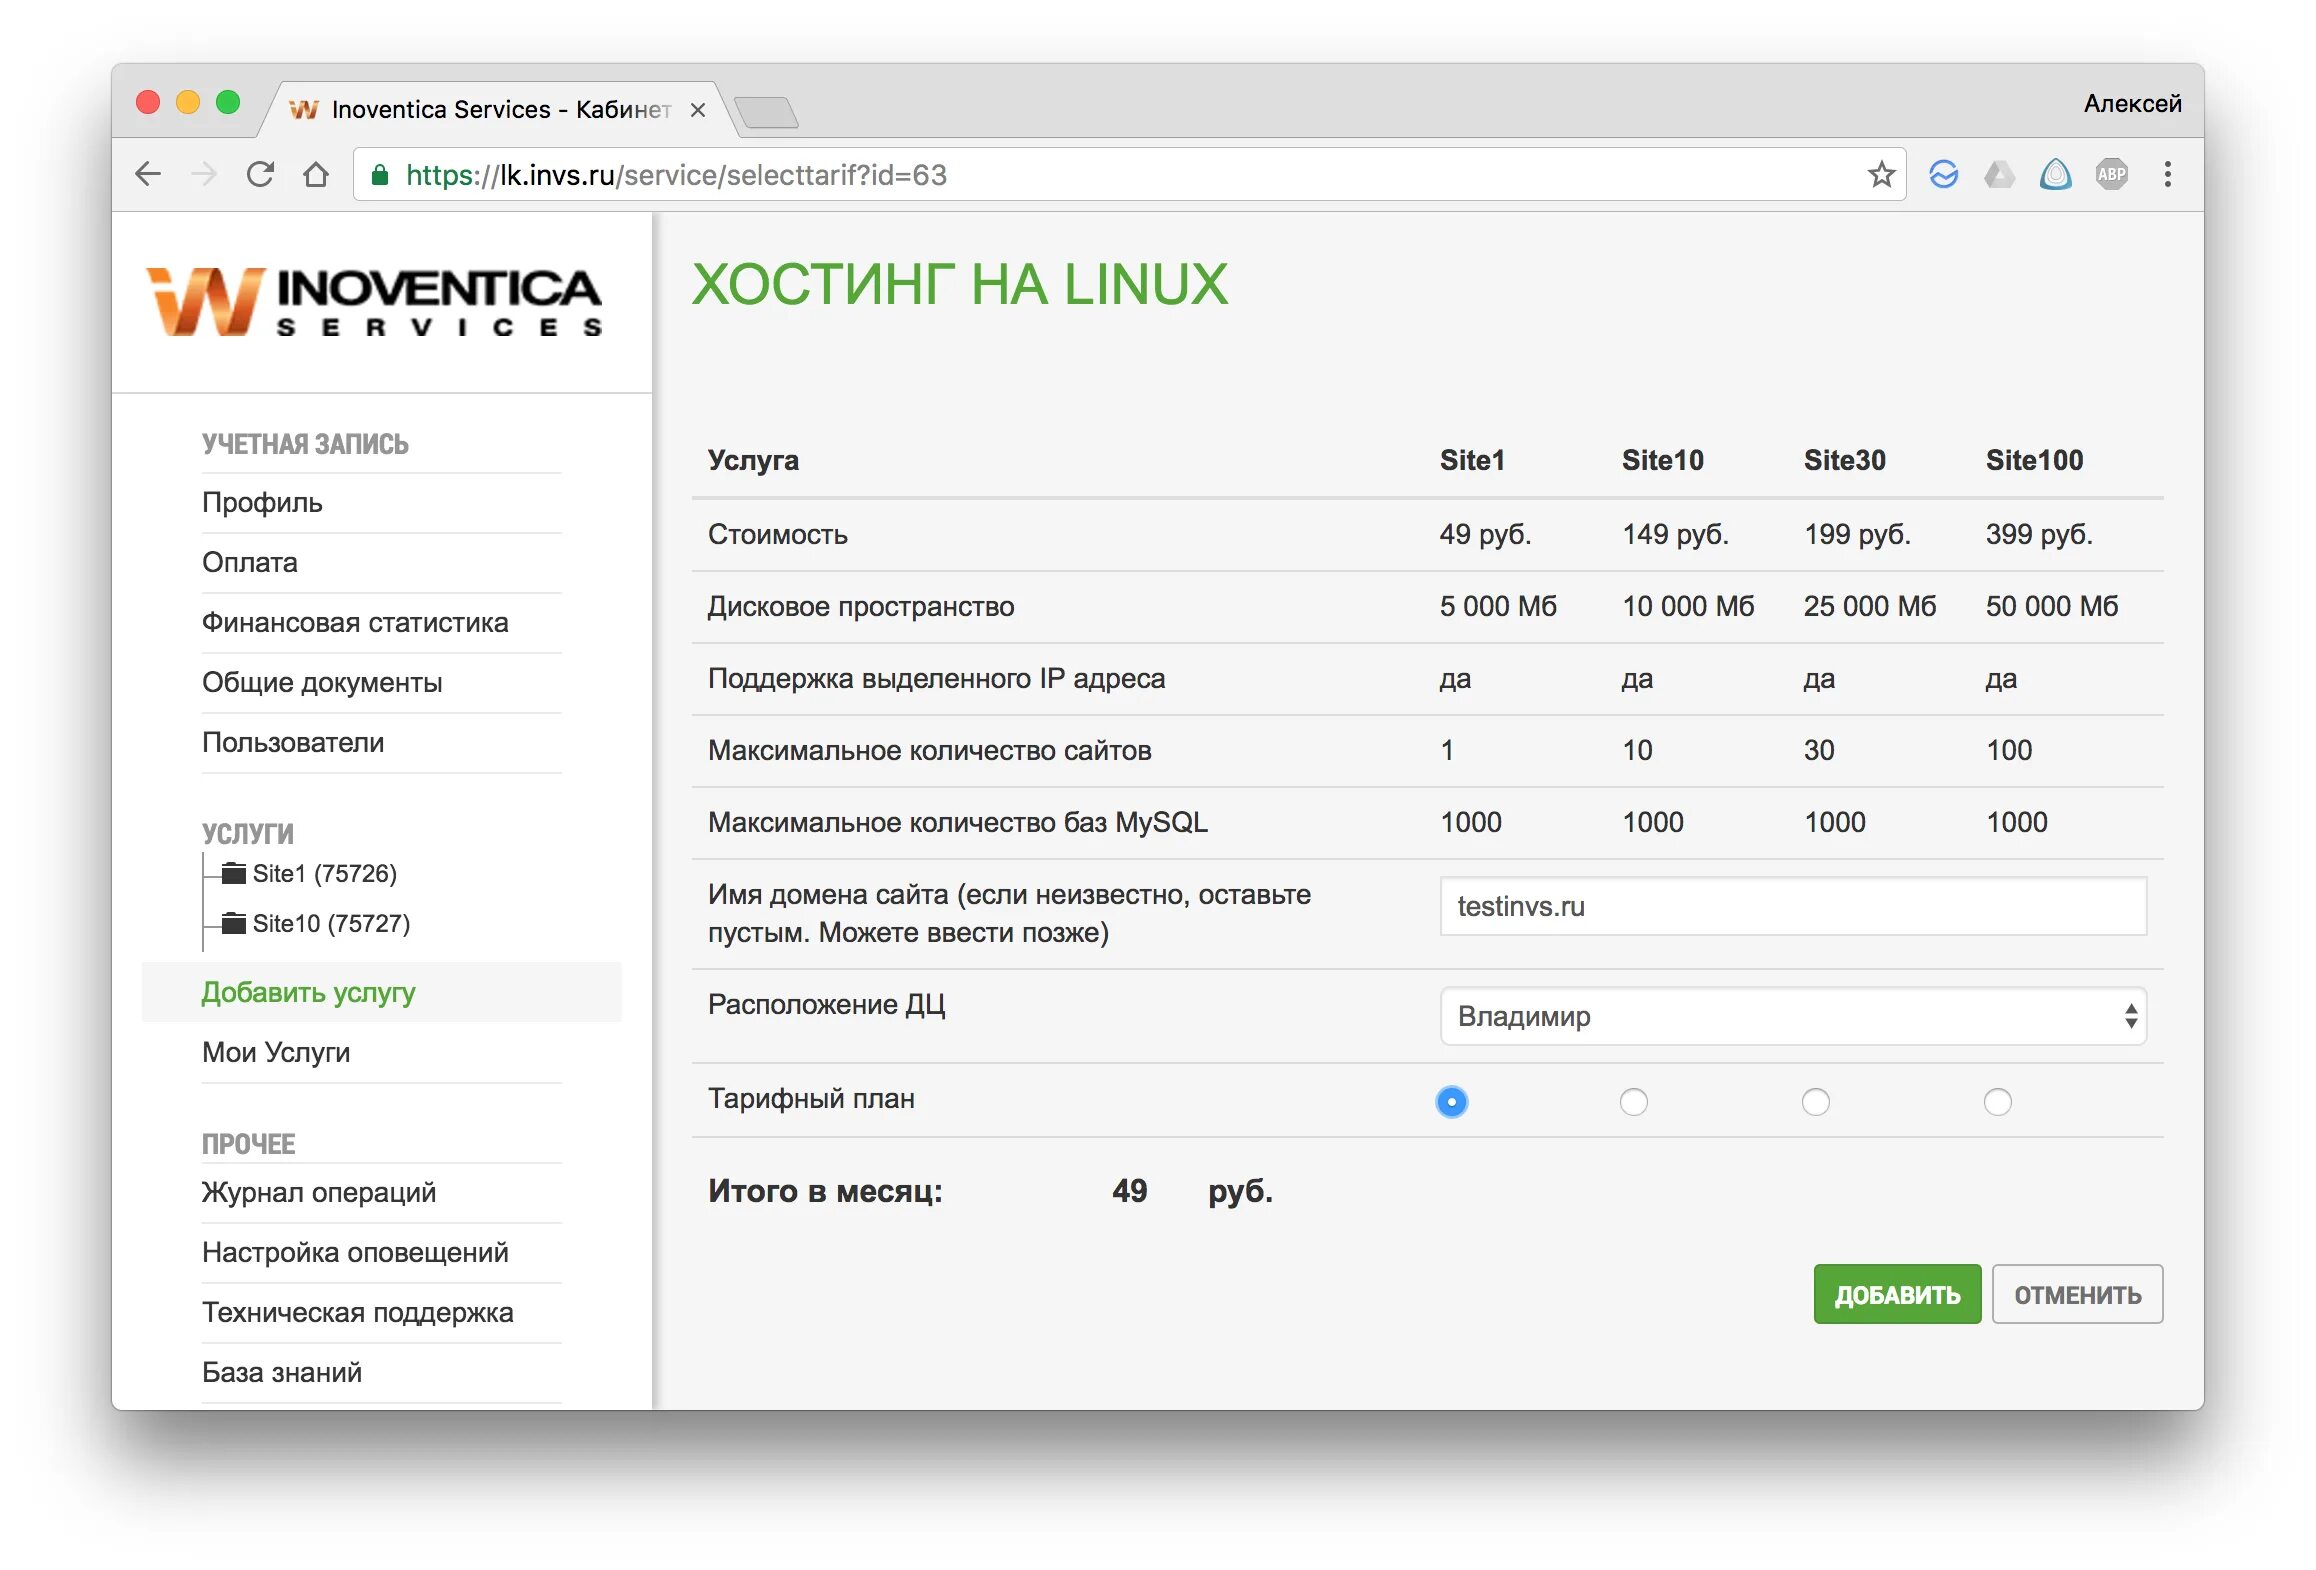2316x1570 pixels.
Task: Click the ОТМЕНИТЬ button
Action: pos(2077,1295)
